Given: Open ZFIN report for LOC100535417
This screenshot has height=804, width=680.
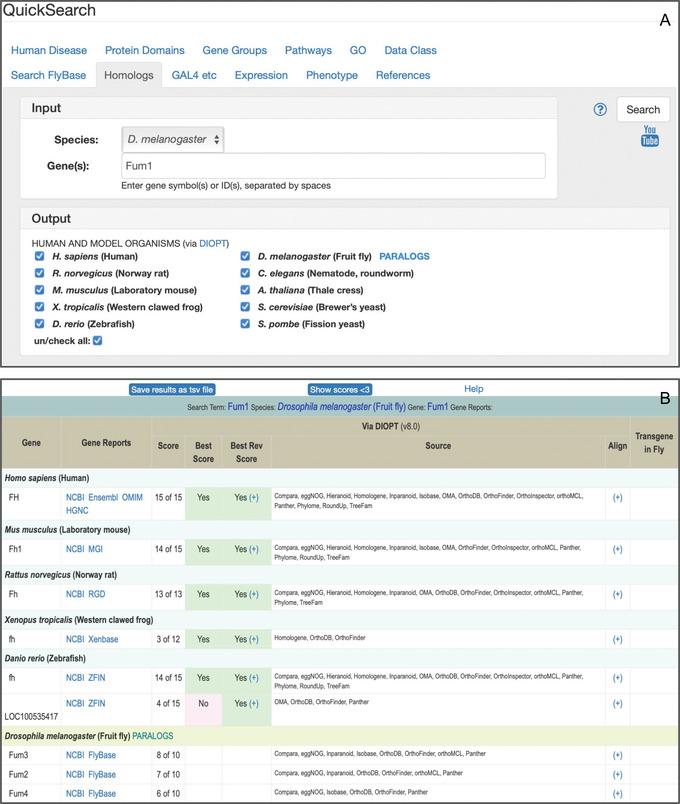Looking at the screenshot, I should click(96, 704).
